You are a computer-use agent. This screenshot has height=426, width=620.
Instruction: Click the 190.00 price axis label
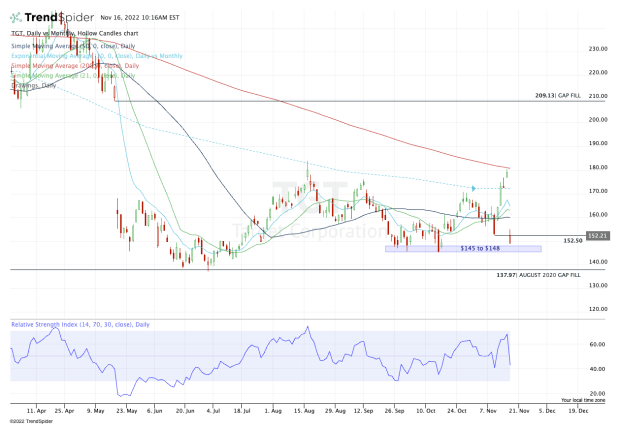pos(598,143)
